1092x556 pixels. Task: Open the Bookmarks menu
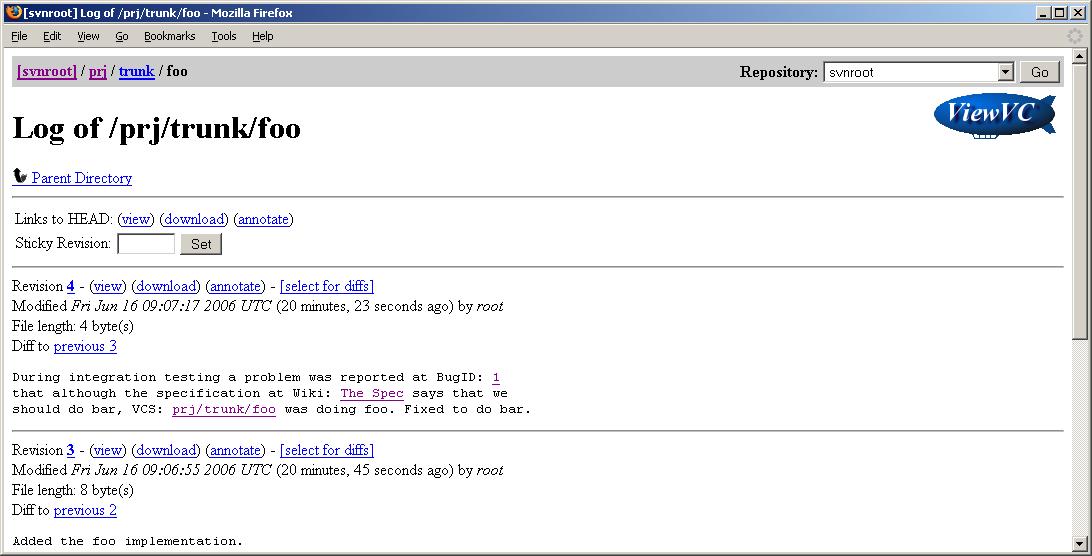(x=169, y=36)
